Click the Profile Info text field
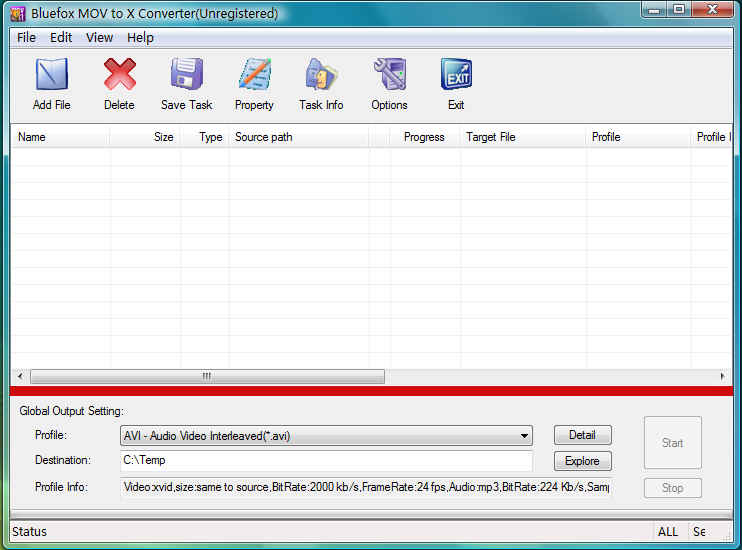Viewport: 742px width, 550px height. (365, 487)
